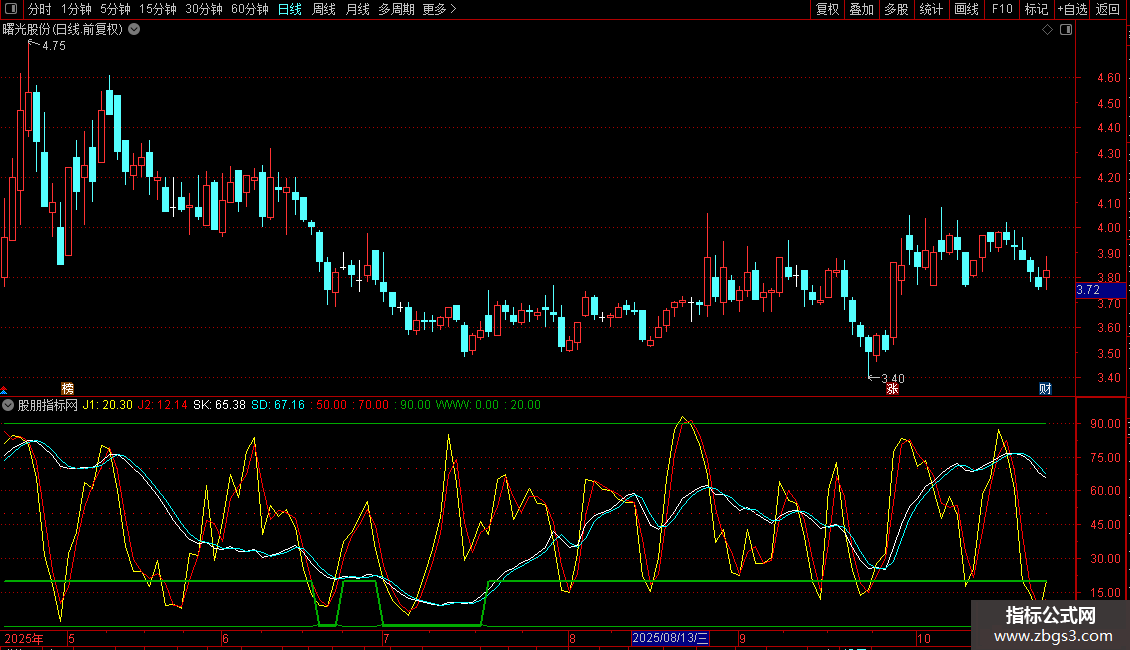Toggle the right side panel icon
This screenshot has width=1130, height=650.
pos(1066,30)
